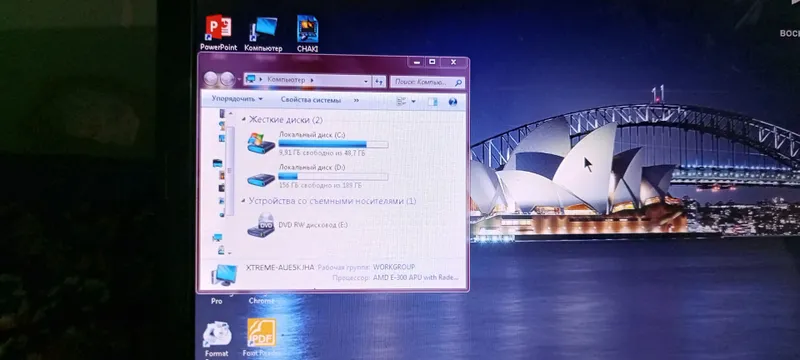Select the CHAKI desktop video icon
The image size is (800, 360).
click(x=308, y=29)
